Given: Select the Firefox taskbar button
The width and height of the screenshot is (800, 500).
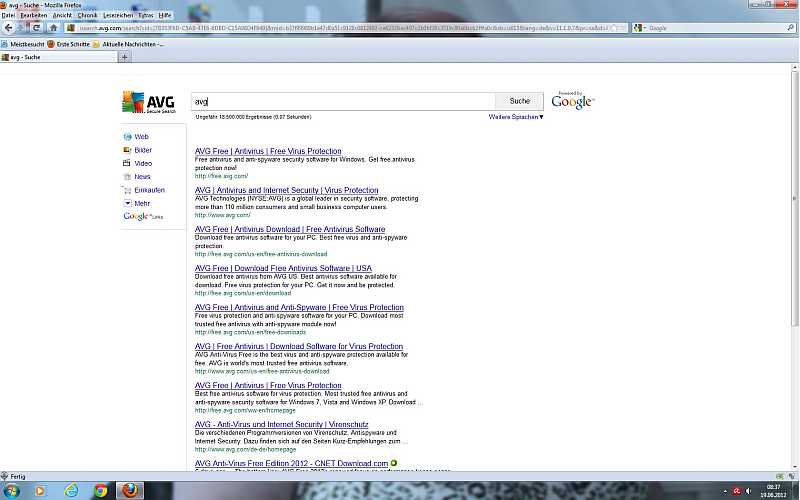Looking at the screenshot, I should tap(130, 490).
